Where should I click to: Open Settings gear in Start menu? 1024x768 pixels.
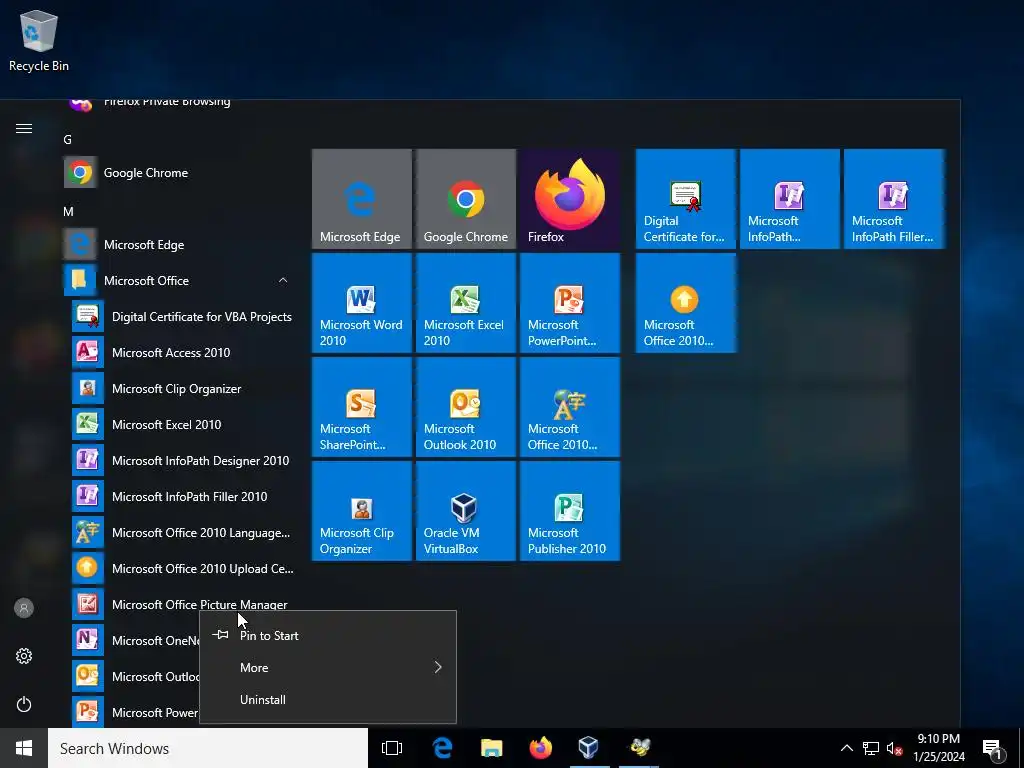click(24, 656)
